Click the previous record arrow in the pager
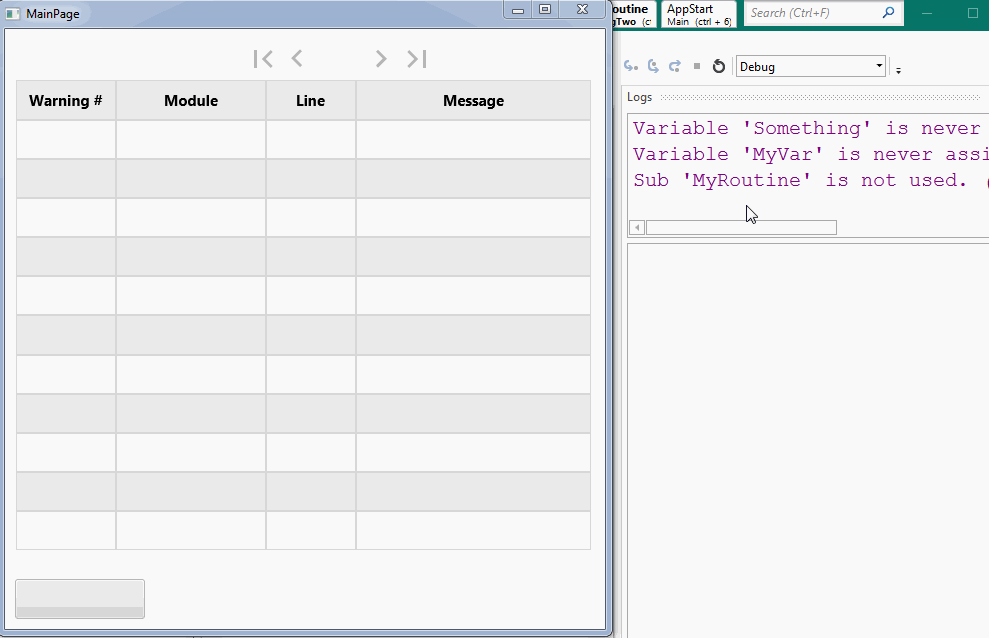This screenshot has height=638, width=989. coord(297,59)
